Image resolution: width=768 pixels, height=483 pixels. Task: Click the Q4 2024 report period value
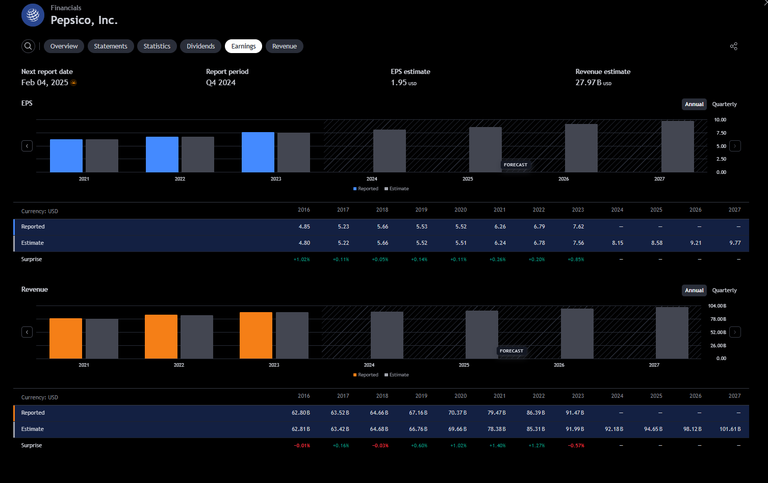pyautogui.click(x=220, y=83)
